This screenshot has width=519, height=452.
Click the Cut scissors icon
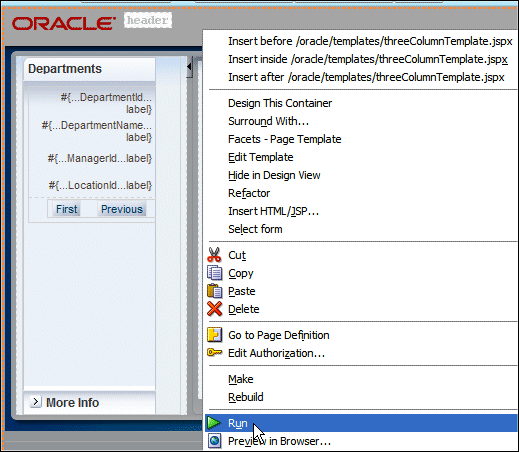214,255
